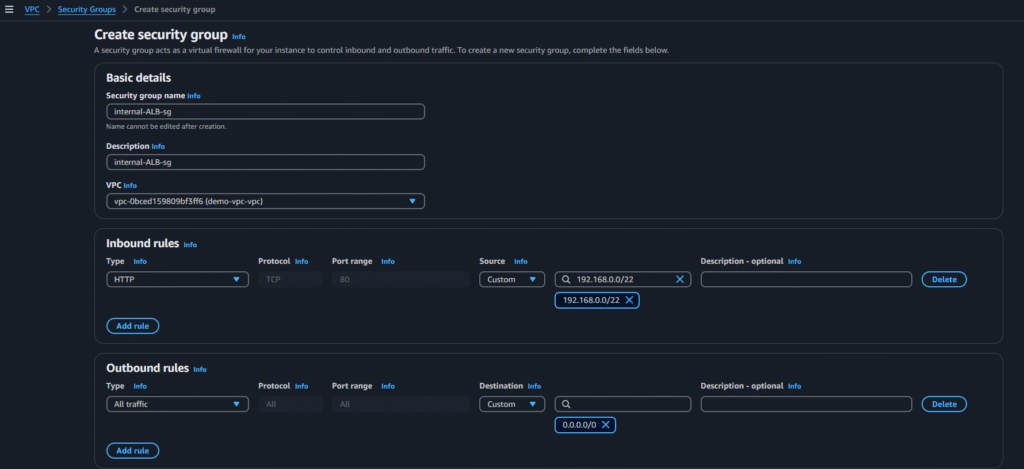Open Info link beside the VPC field label
The height and width of the screenshot is (469, 1024).
click(130, 186)
